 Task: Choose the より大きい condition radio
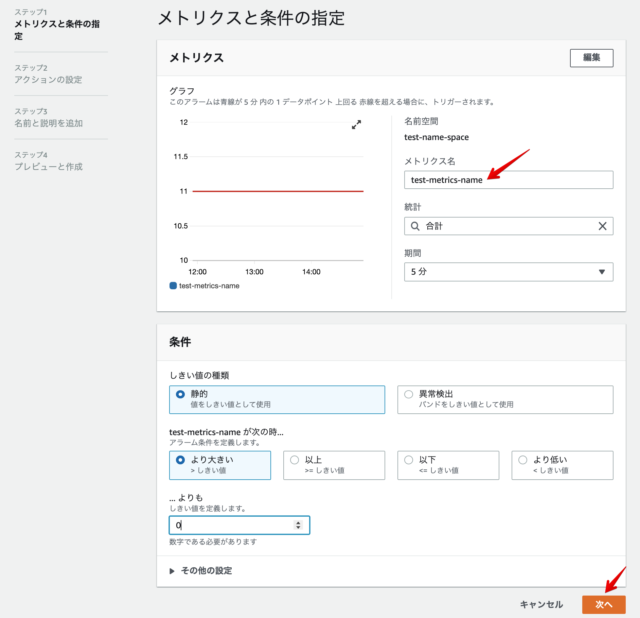(180, 460)
